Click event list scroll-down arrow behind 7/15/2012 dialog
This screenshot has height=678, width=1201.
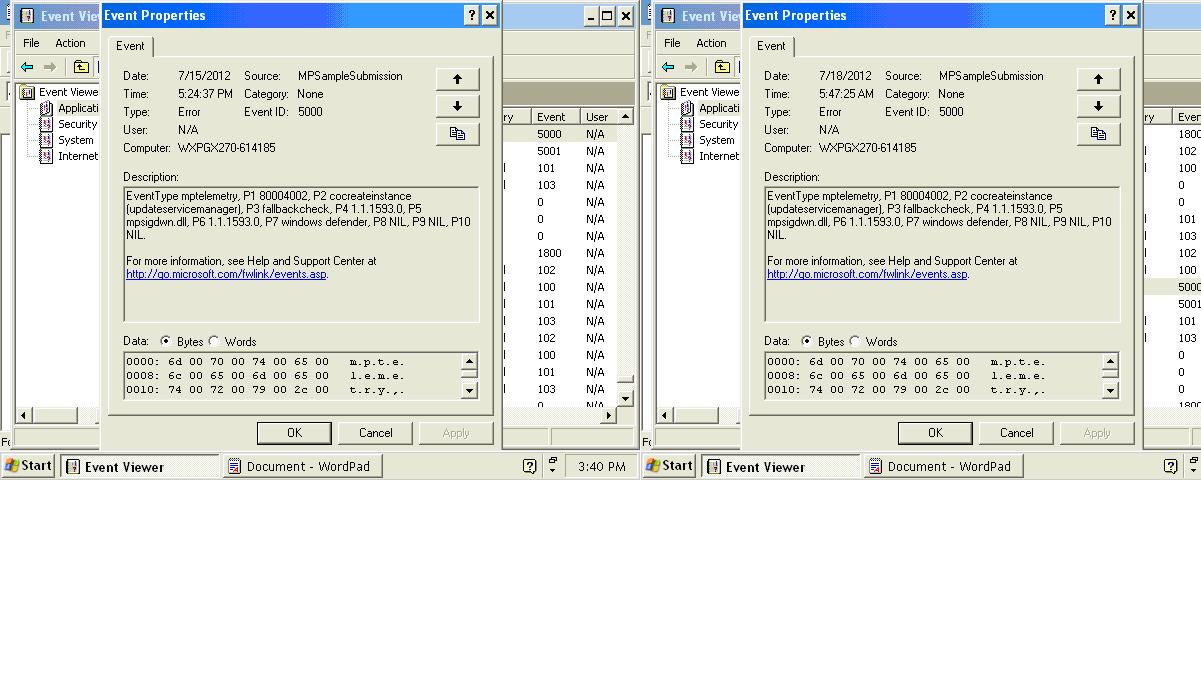(626, 398)
